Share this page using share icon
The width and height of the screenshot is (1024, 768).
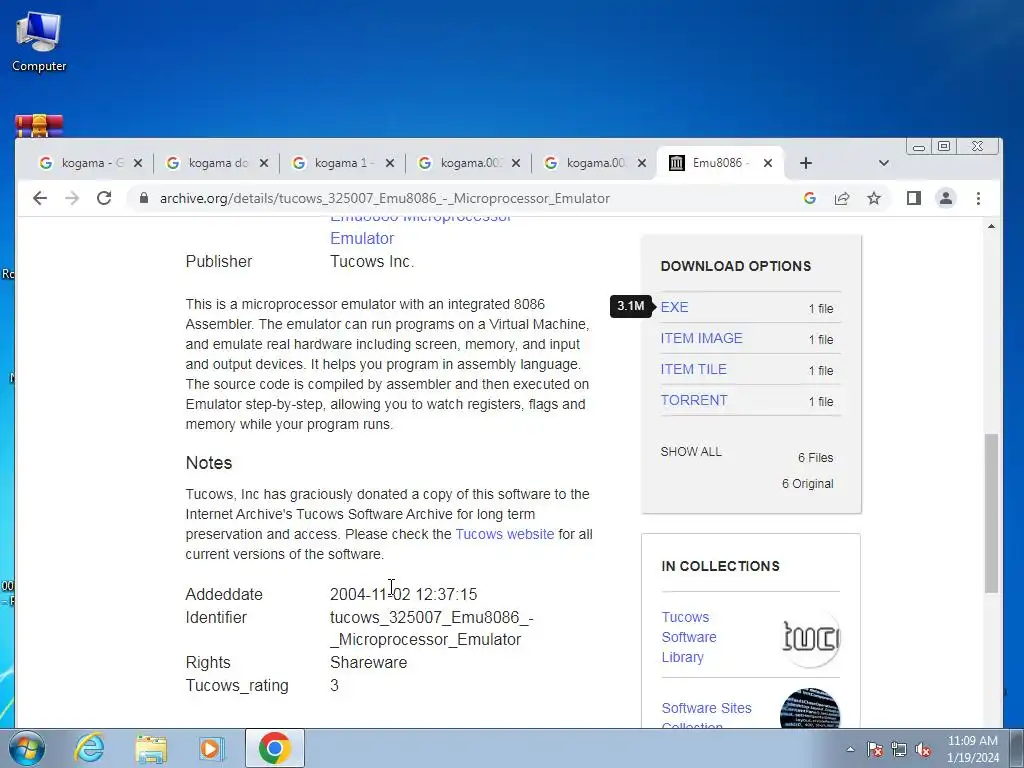coord(842,198)
